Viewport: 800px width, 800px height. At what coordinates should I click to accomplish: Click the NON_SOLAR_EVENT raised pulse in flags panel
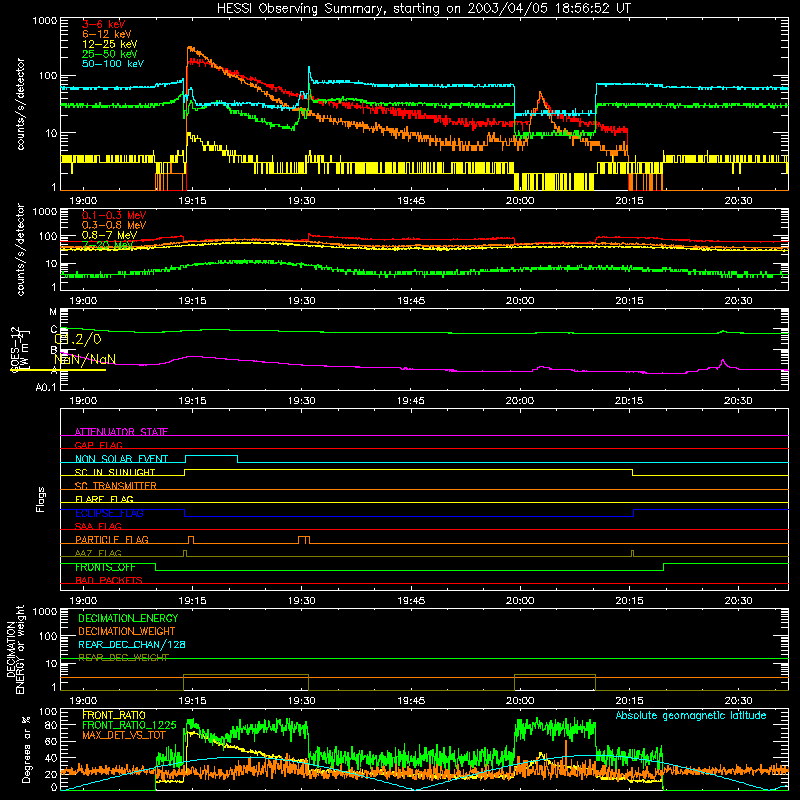pos(211,457)
